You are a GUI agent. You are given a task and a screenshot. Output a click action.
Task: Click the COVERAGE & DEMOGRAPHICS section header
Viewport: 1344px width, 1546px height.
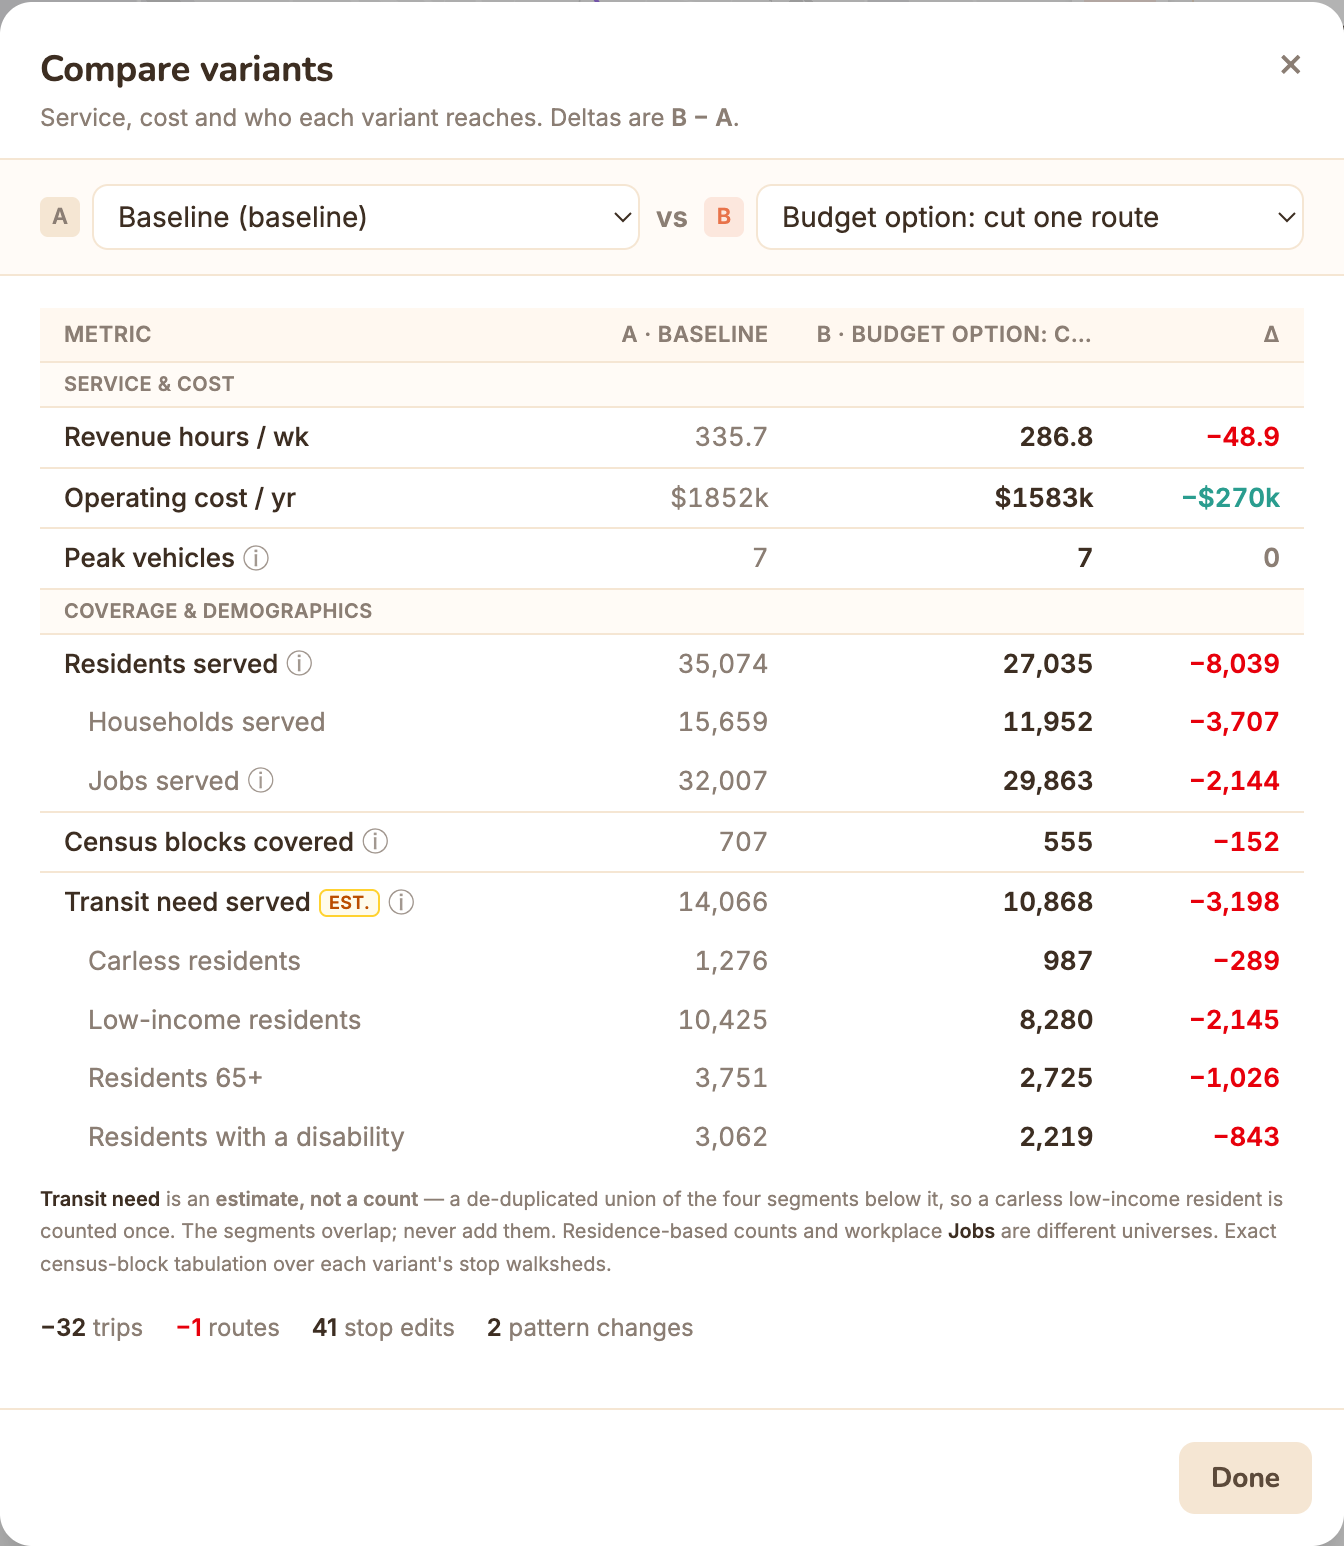coord(218,611)
